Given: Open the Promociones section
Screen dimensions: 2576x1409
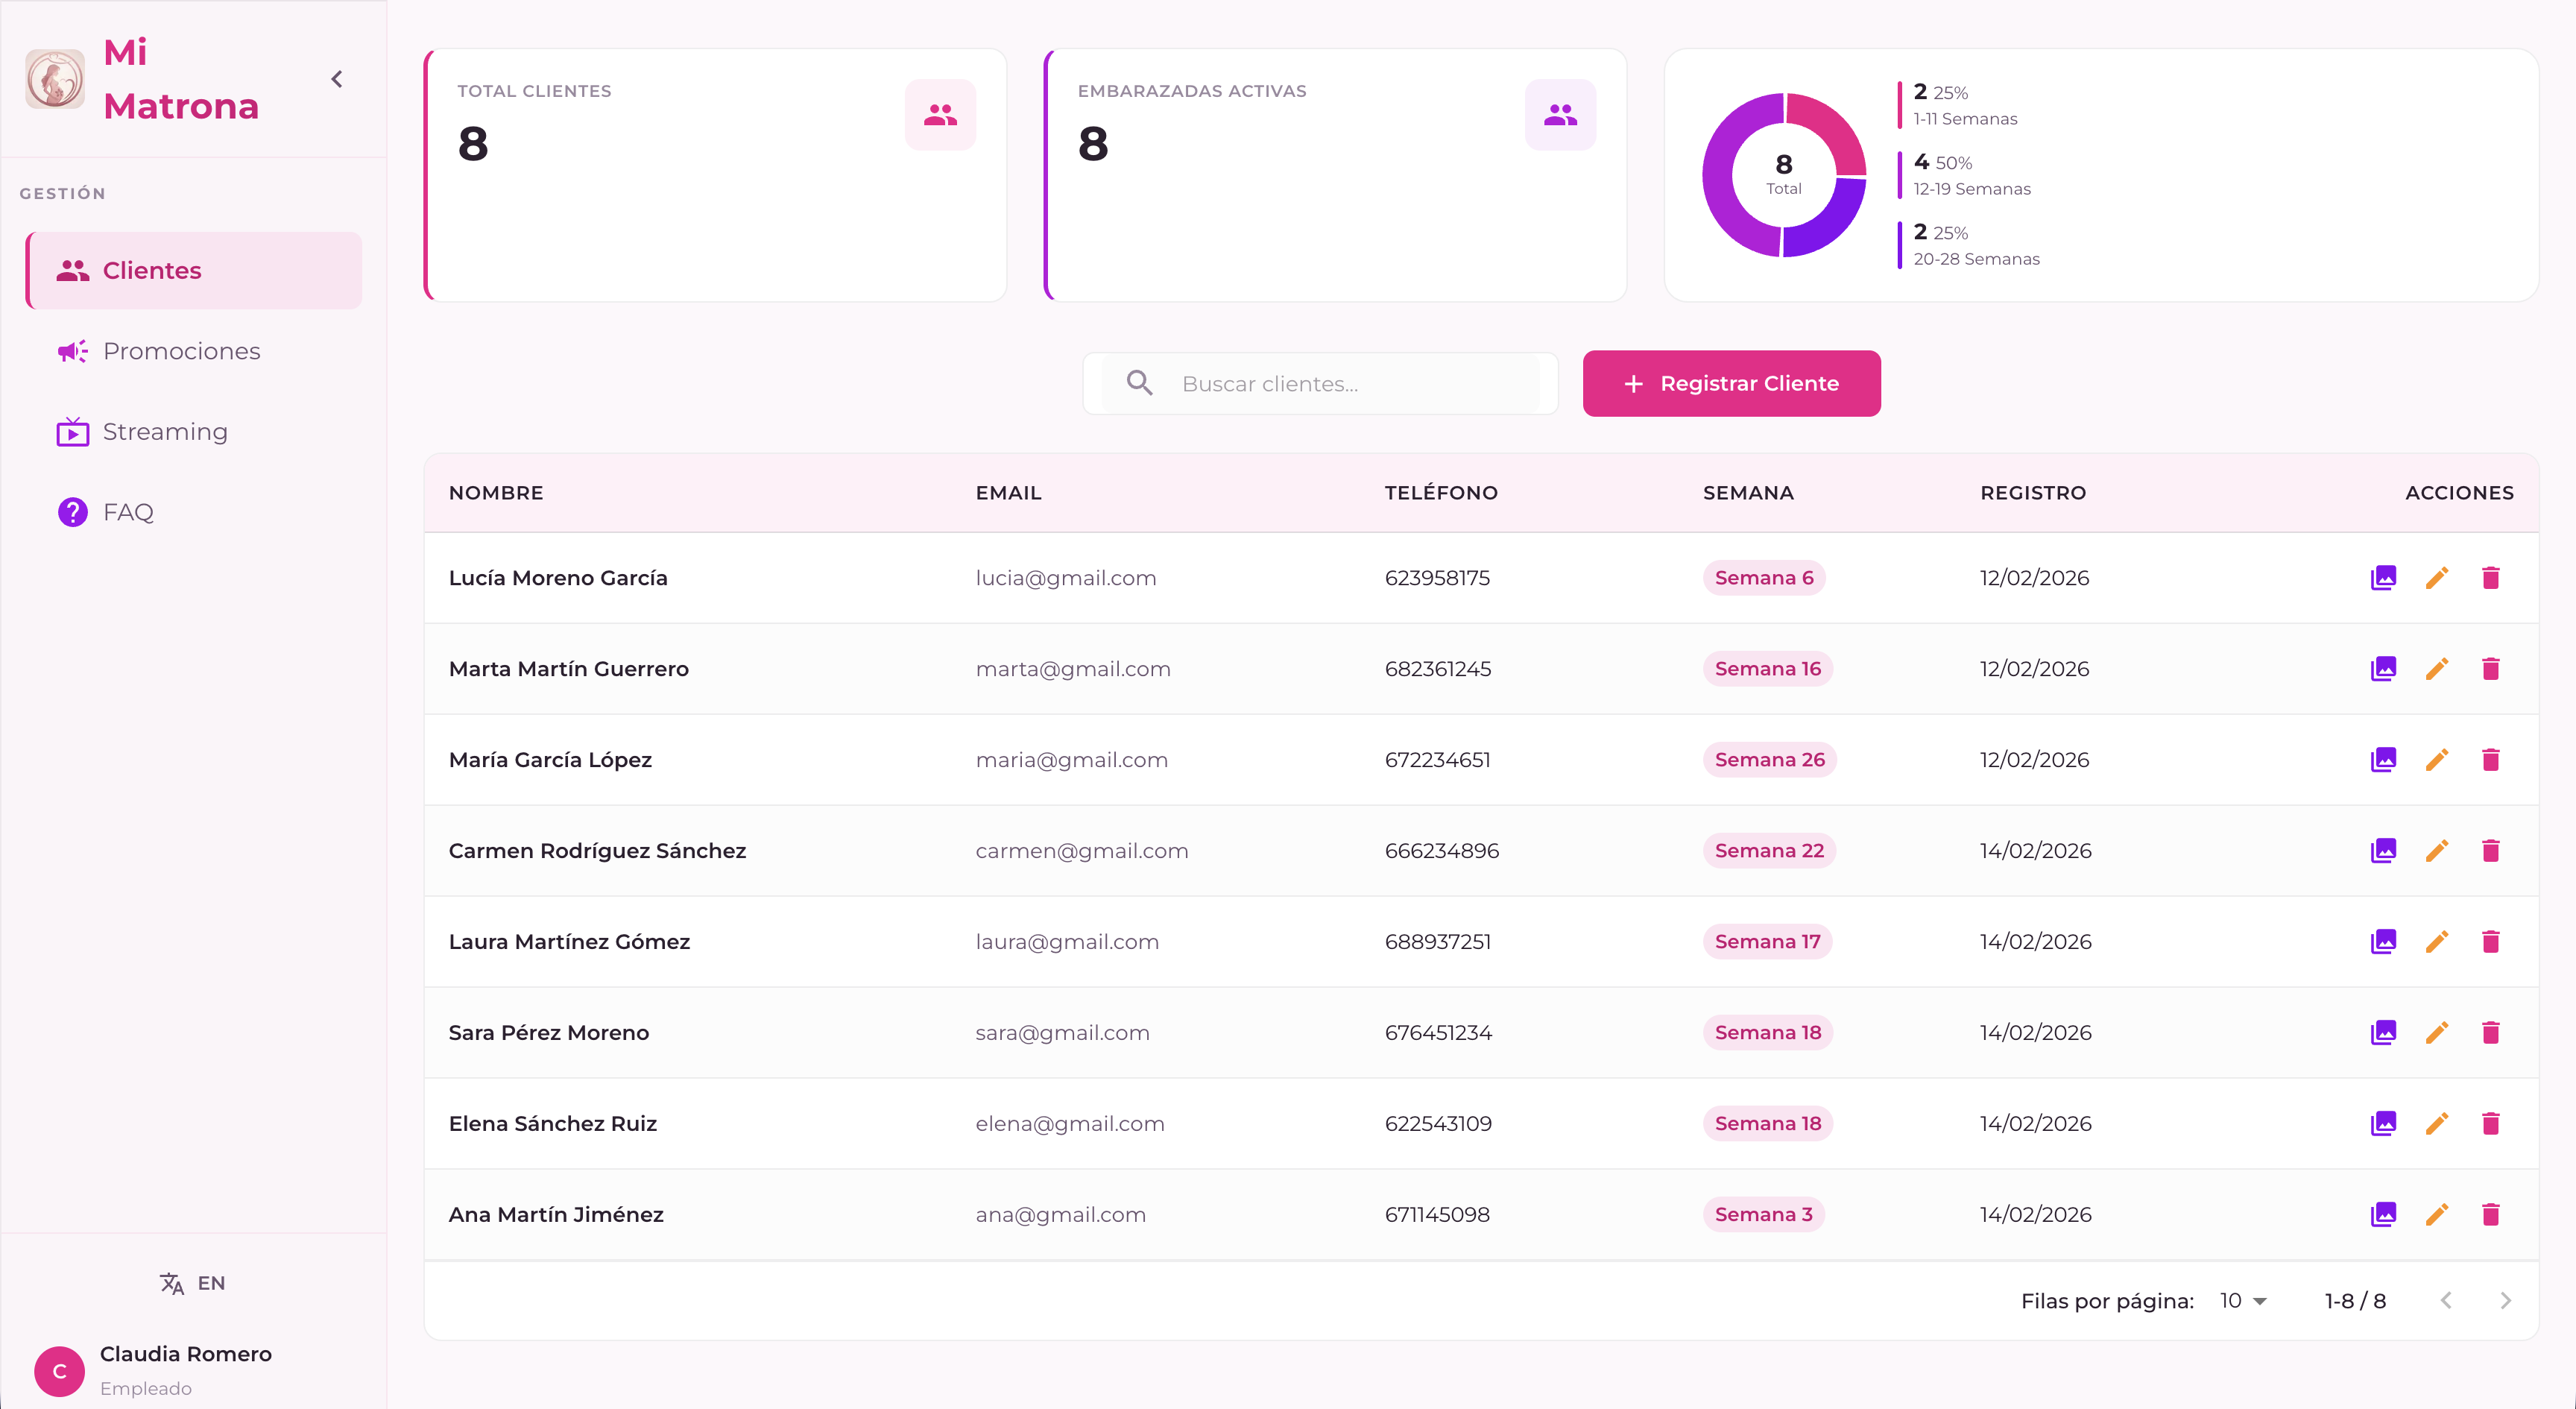Looking at the screenshot, I should 181,351.
